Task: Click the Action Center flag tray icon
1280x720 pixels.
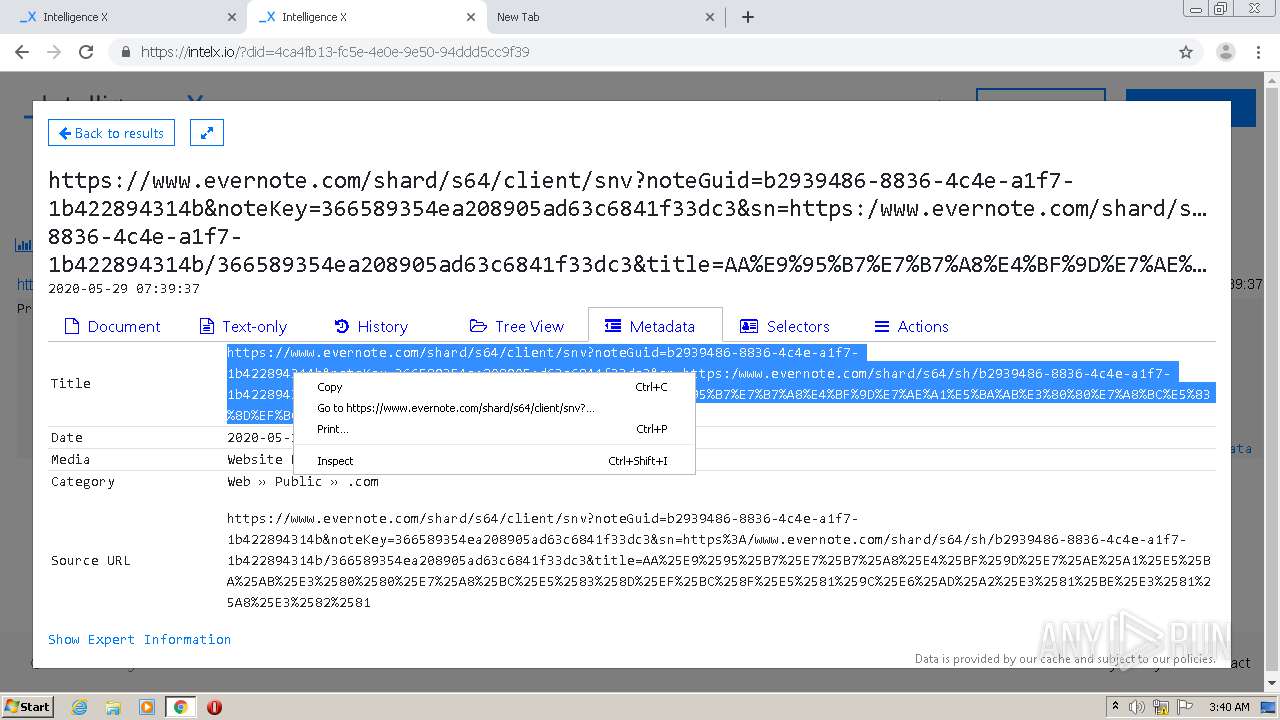Action: (x=1185, y=707)
